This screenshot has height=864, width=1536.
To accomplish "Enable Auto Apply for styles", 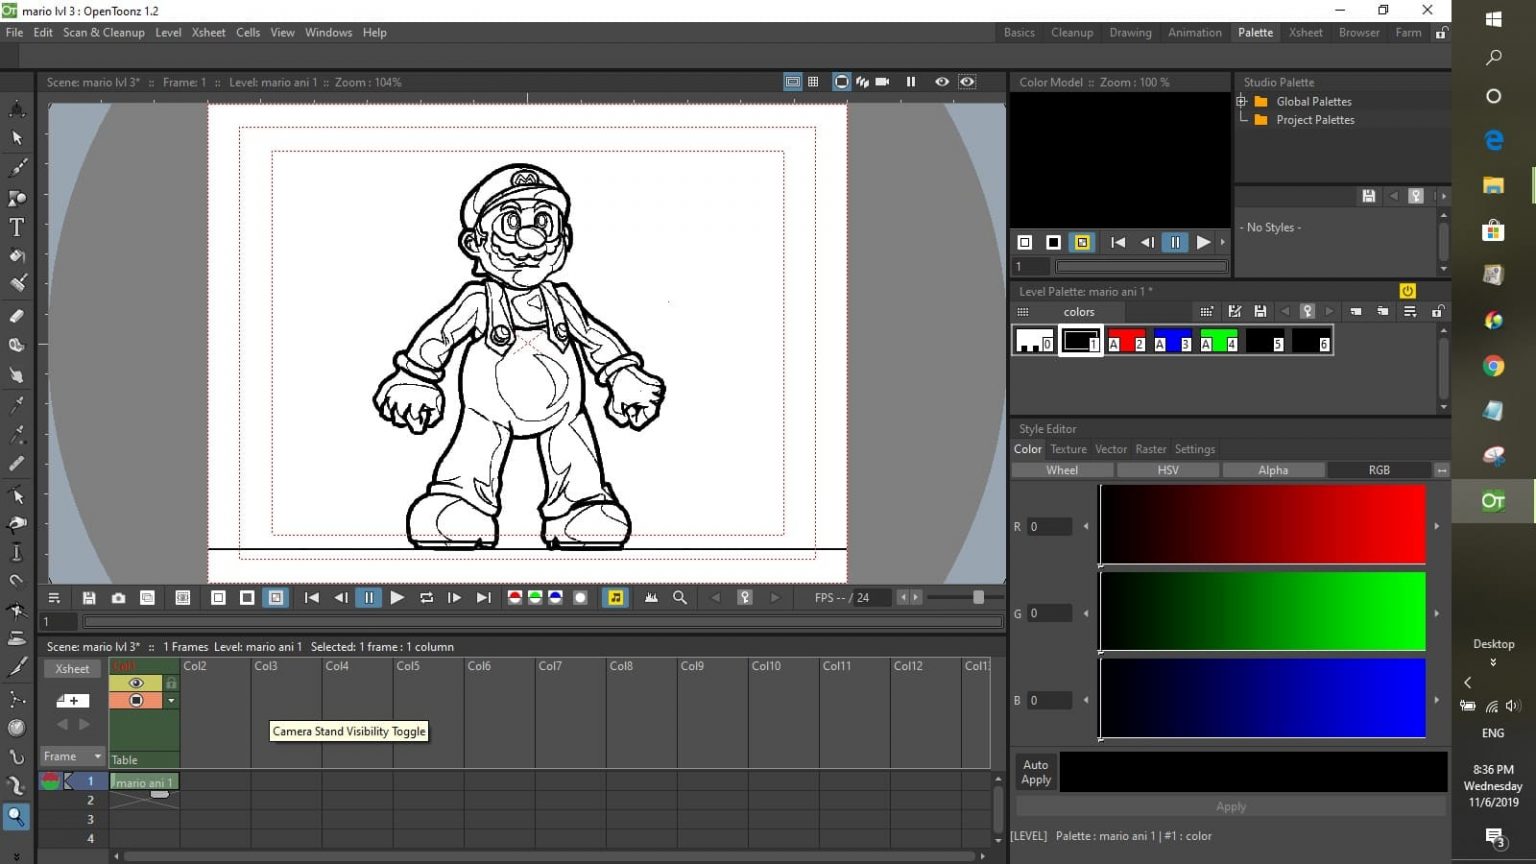I will [1035, 771].
